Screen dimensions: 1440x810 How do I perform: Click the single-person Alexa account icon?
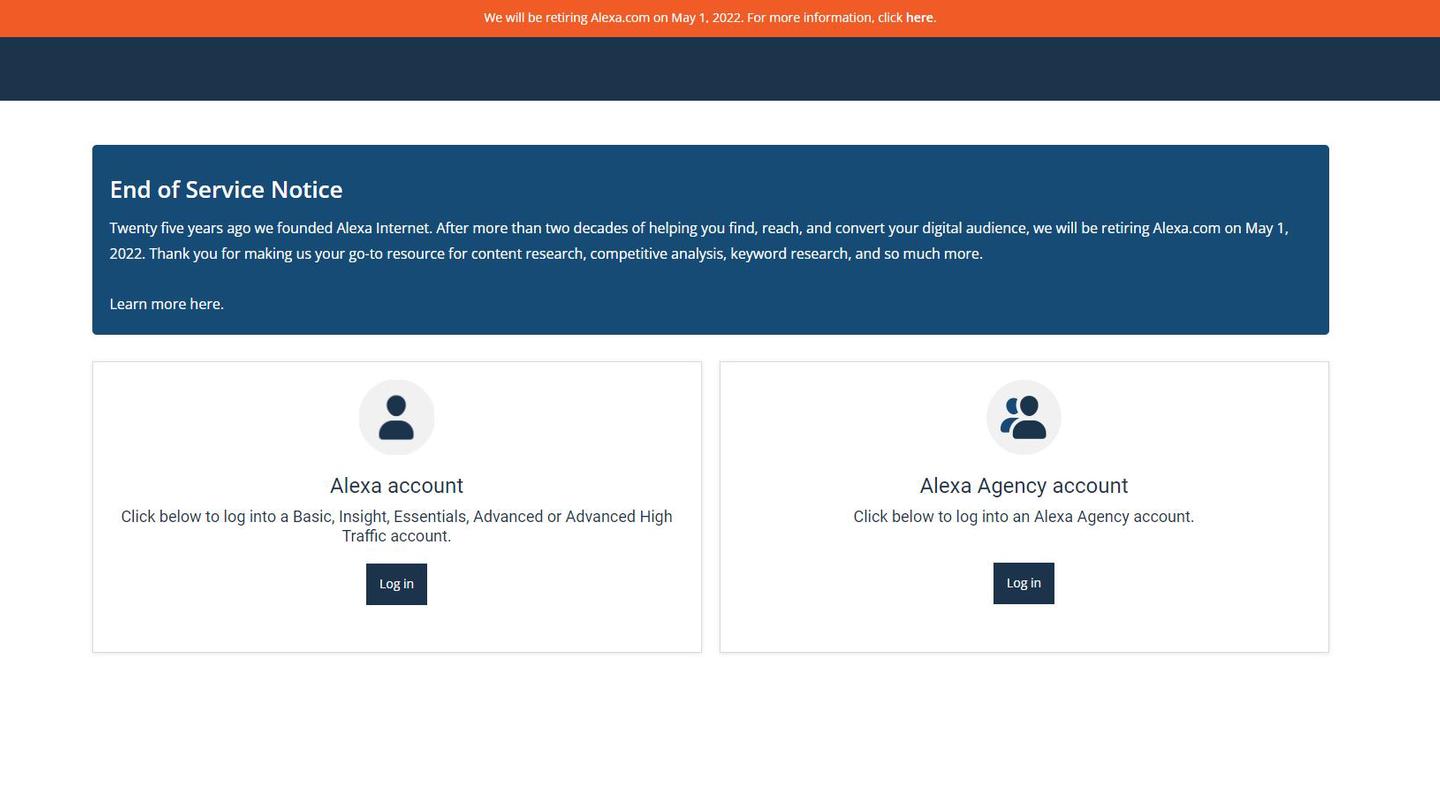[396, 417]
